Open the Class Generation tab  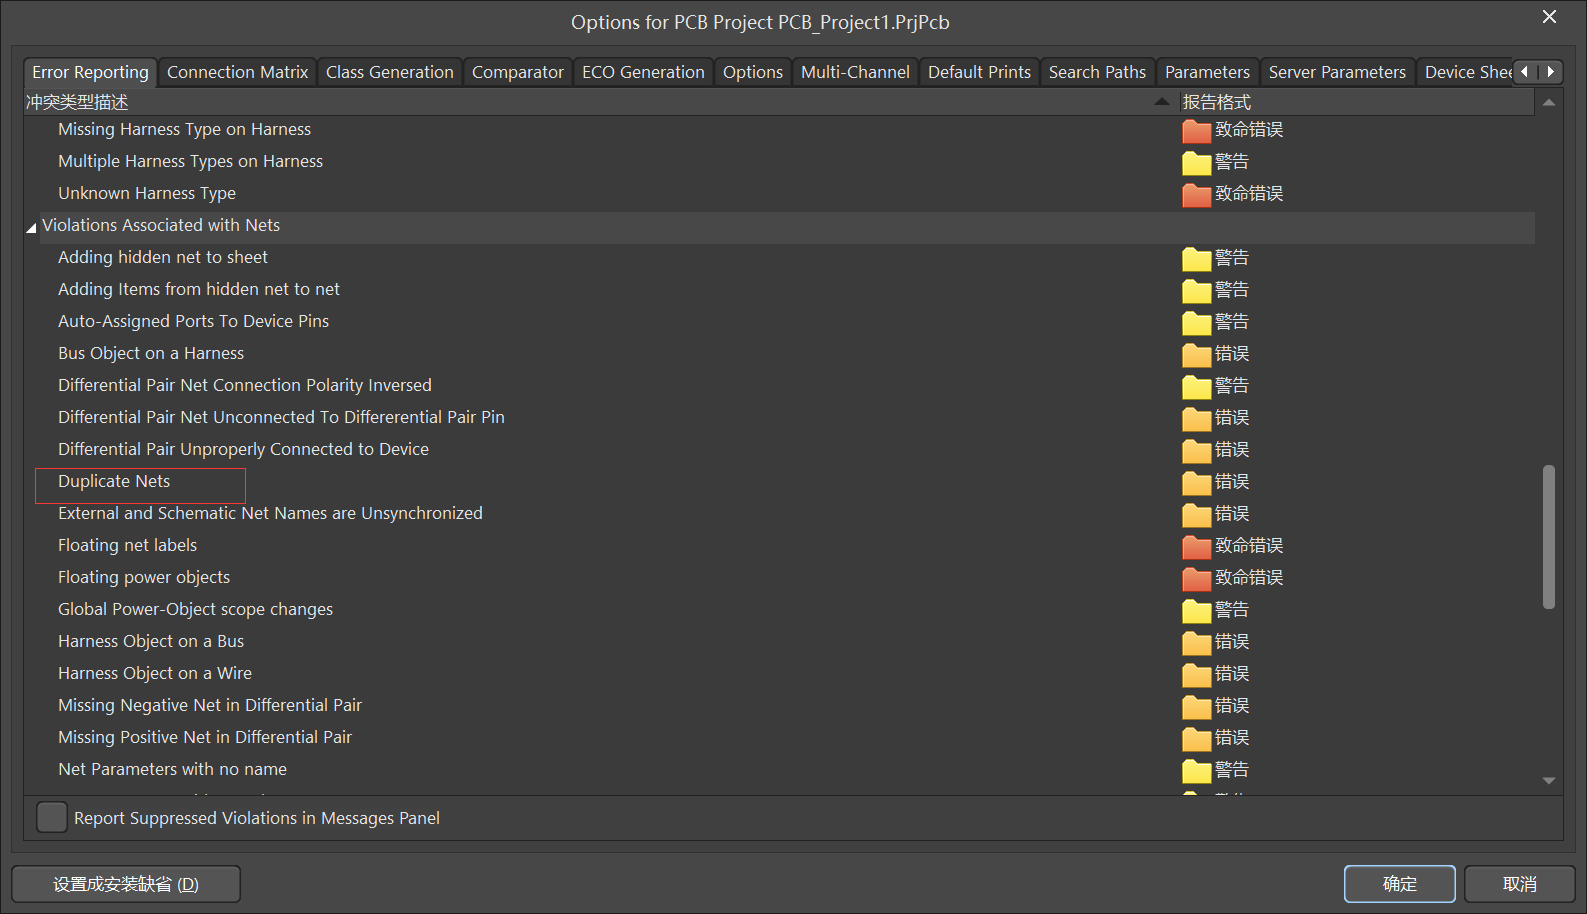tap(389, 72)
